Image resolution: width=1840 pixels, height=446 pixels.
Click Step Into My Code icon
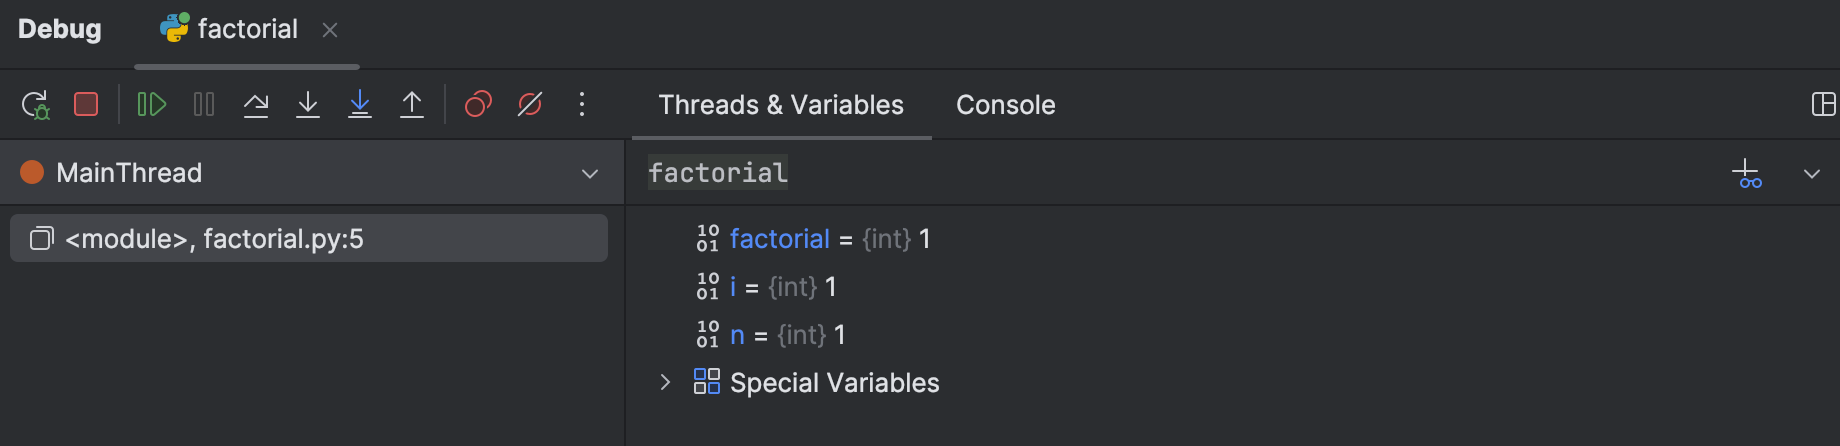click(360, 104)
